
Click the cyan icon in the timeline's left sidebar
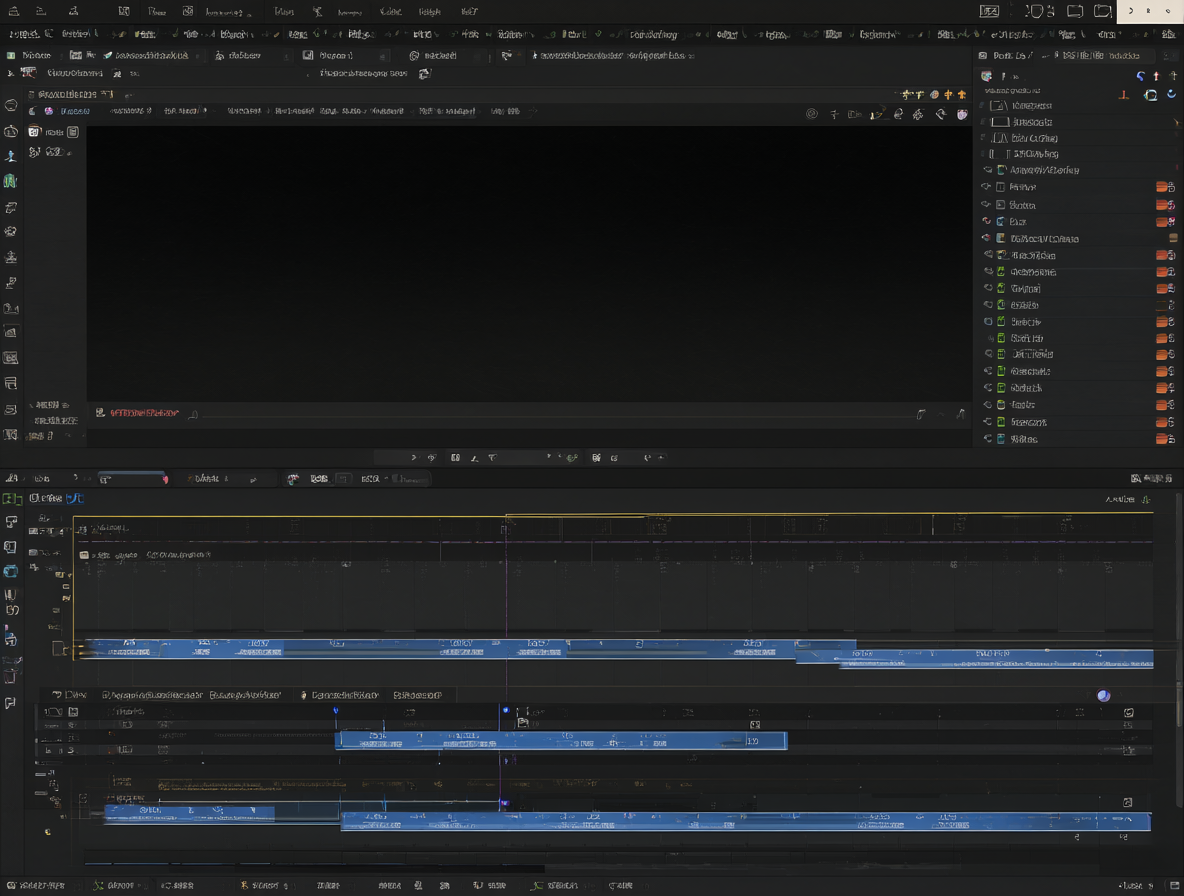point(11,571)
